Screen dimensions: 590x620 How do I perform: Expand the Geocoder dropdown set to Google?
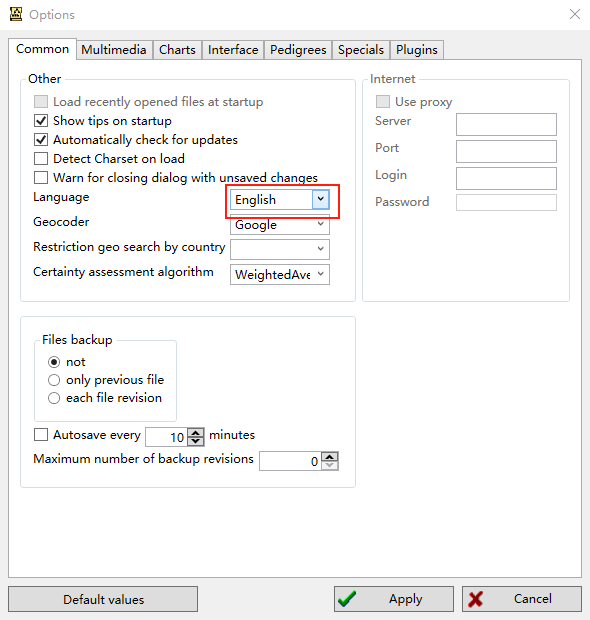pyautogui.click(x=280, y=225)
